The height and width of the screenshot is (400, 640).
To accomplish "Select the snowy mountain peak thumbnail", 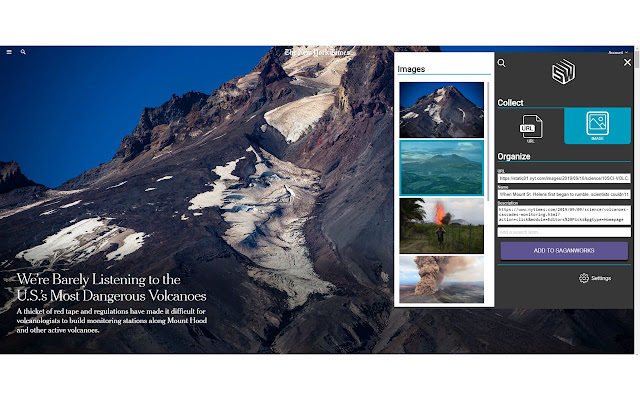I will coord(442,110).
